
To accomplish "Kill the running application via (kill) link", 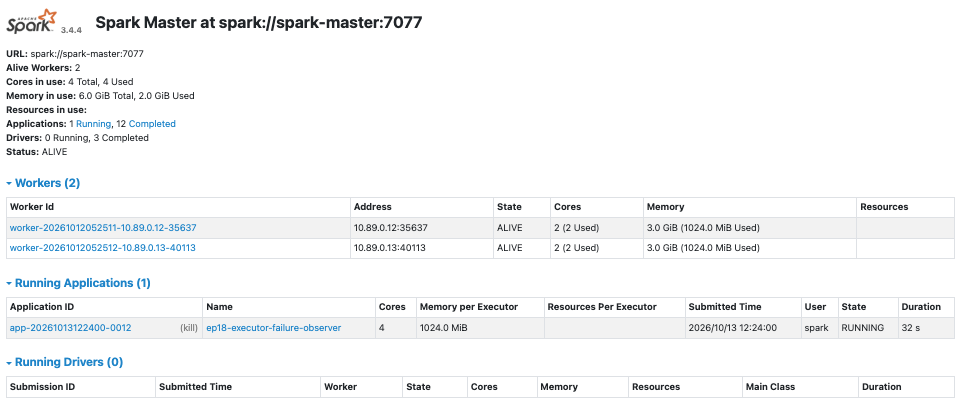I will coord(188,328).
